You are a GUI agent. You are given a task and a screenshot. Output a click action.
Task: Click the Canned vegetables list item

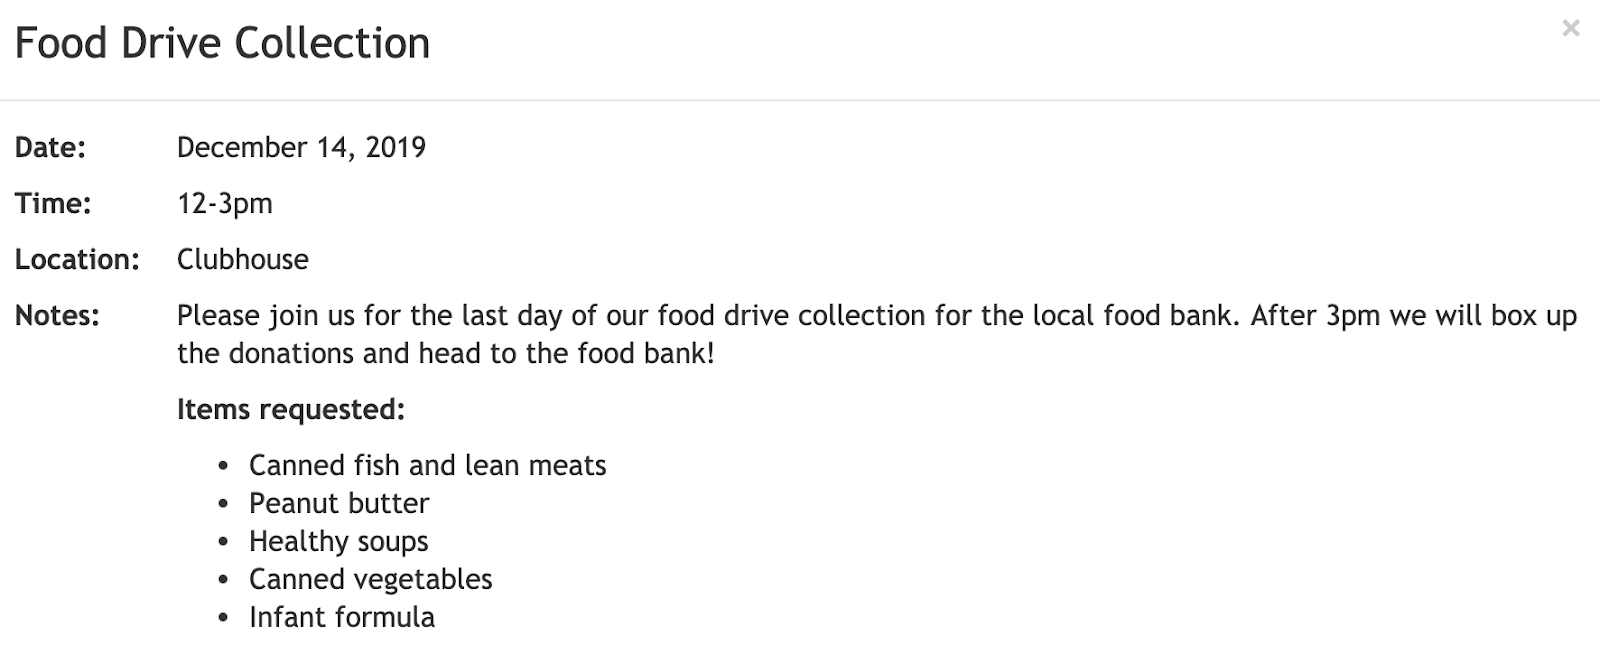coord(370,580)
